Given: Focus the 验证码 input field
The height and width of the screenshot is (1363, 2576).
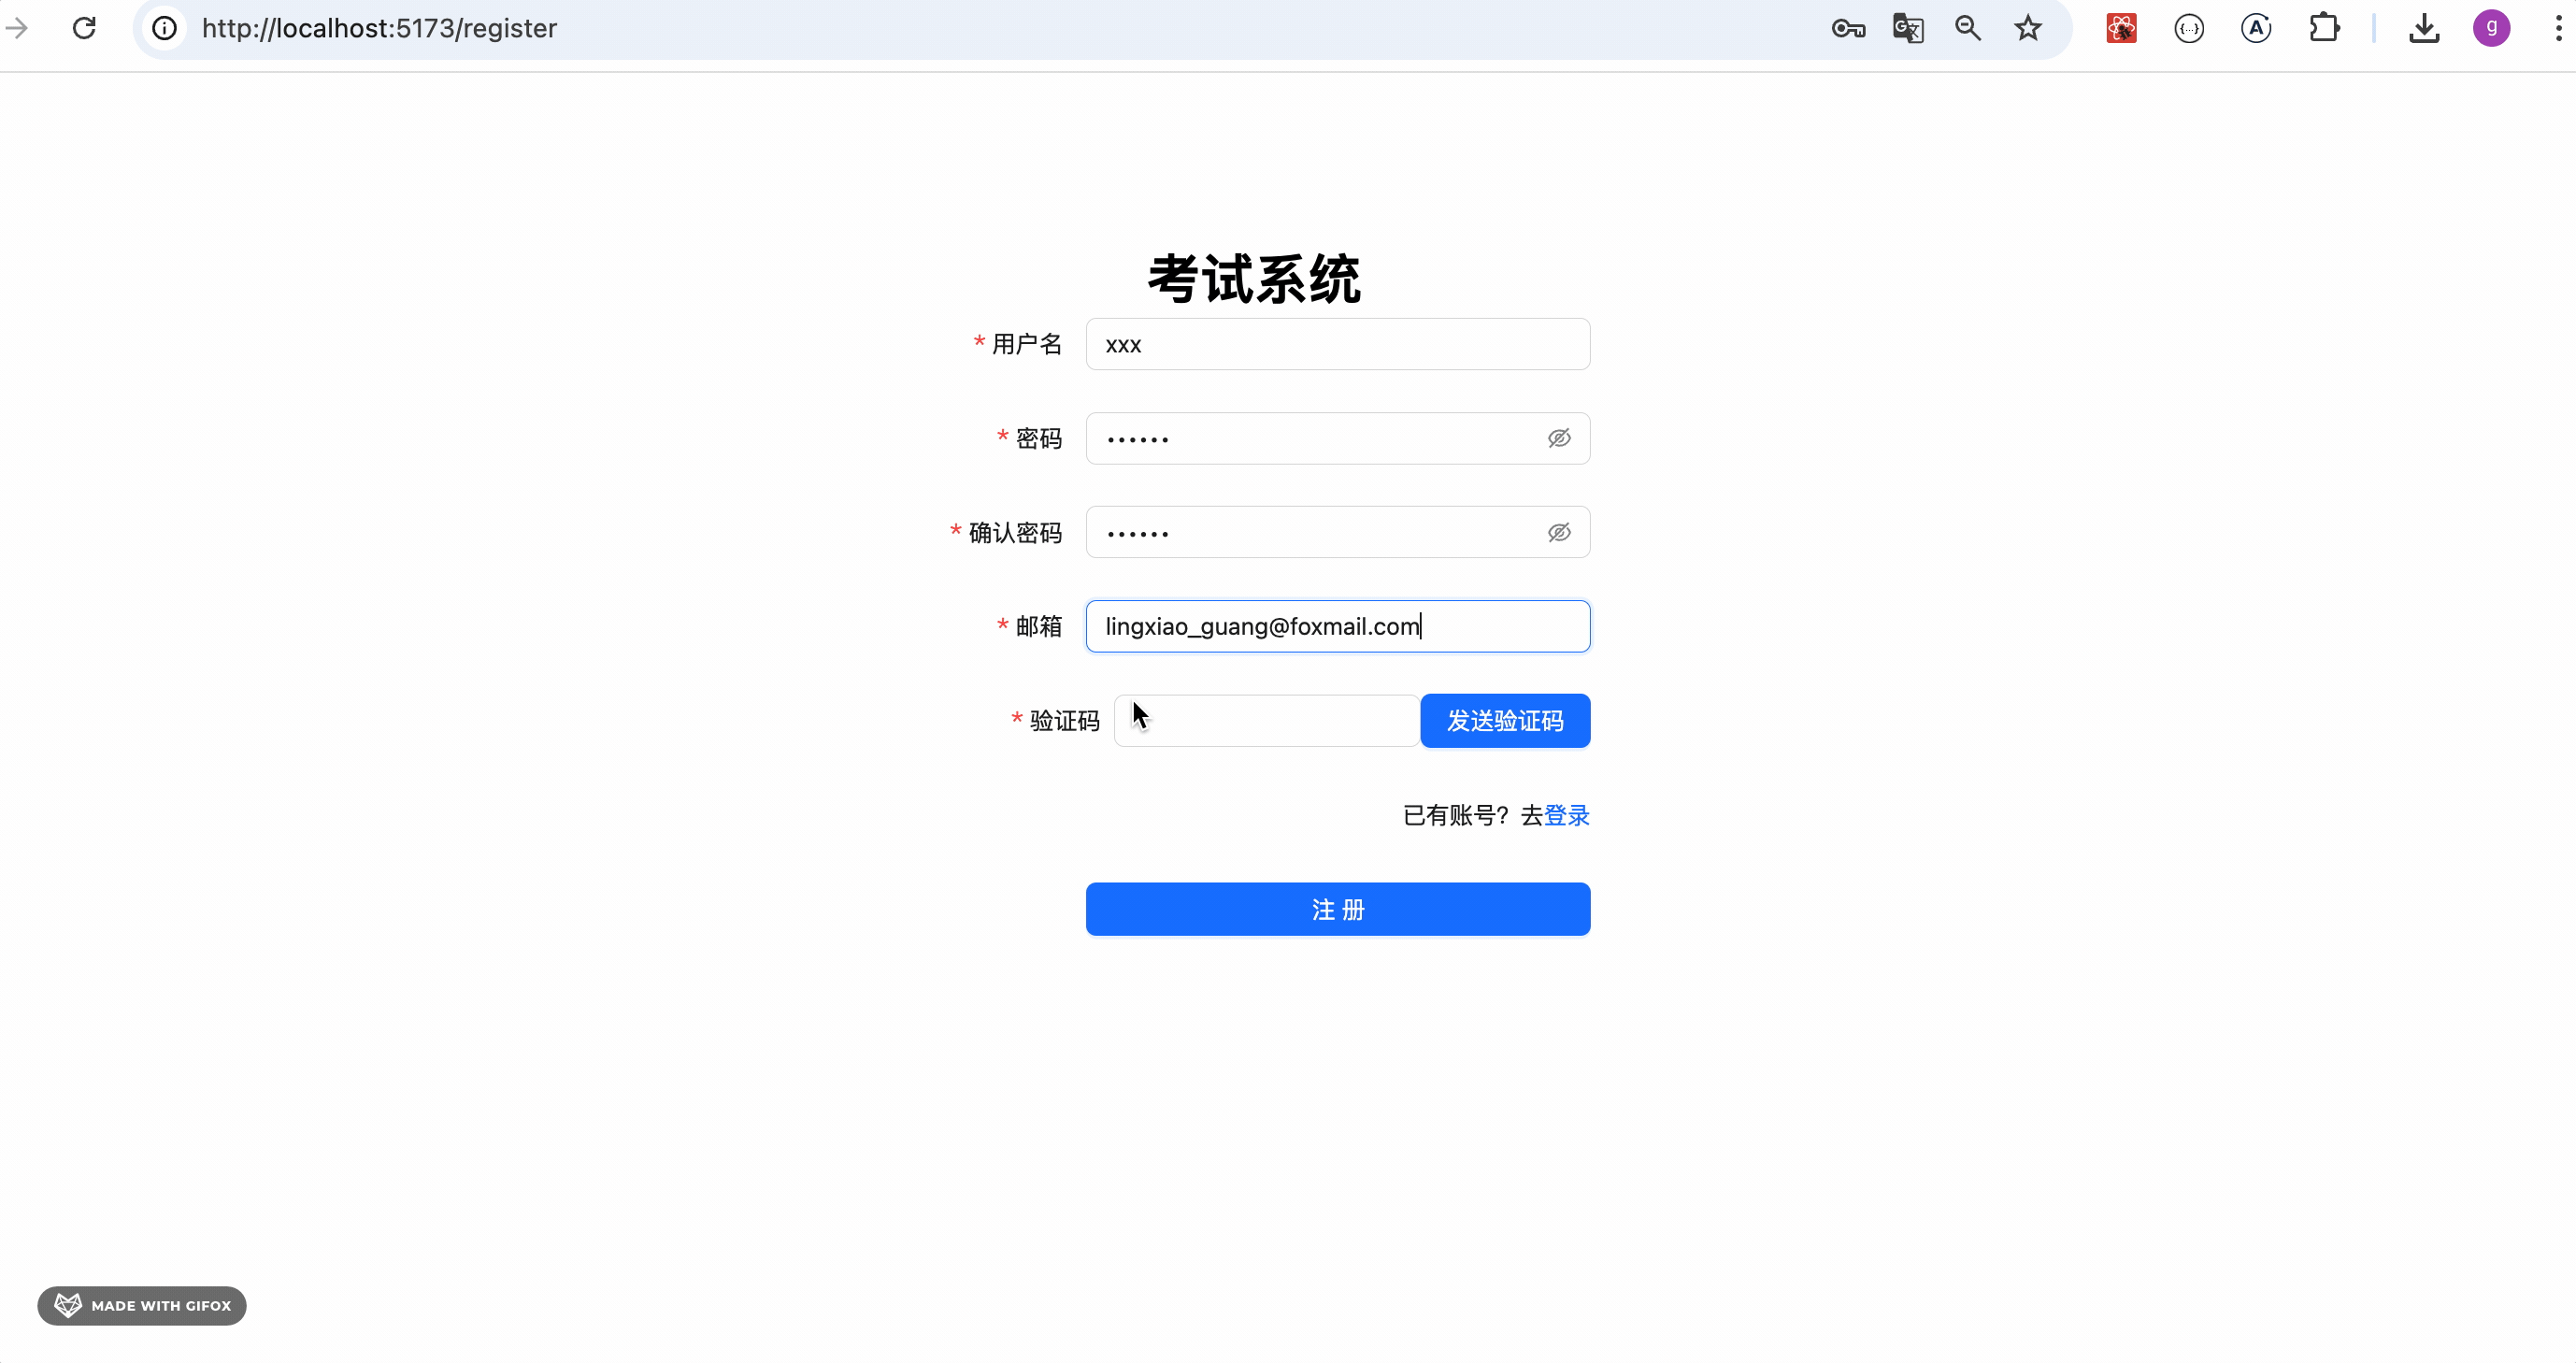Looking at the screenshot, I should pyautogui.click(x=1266, y=720).
